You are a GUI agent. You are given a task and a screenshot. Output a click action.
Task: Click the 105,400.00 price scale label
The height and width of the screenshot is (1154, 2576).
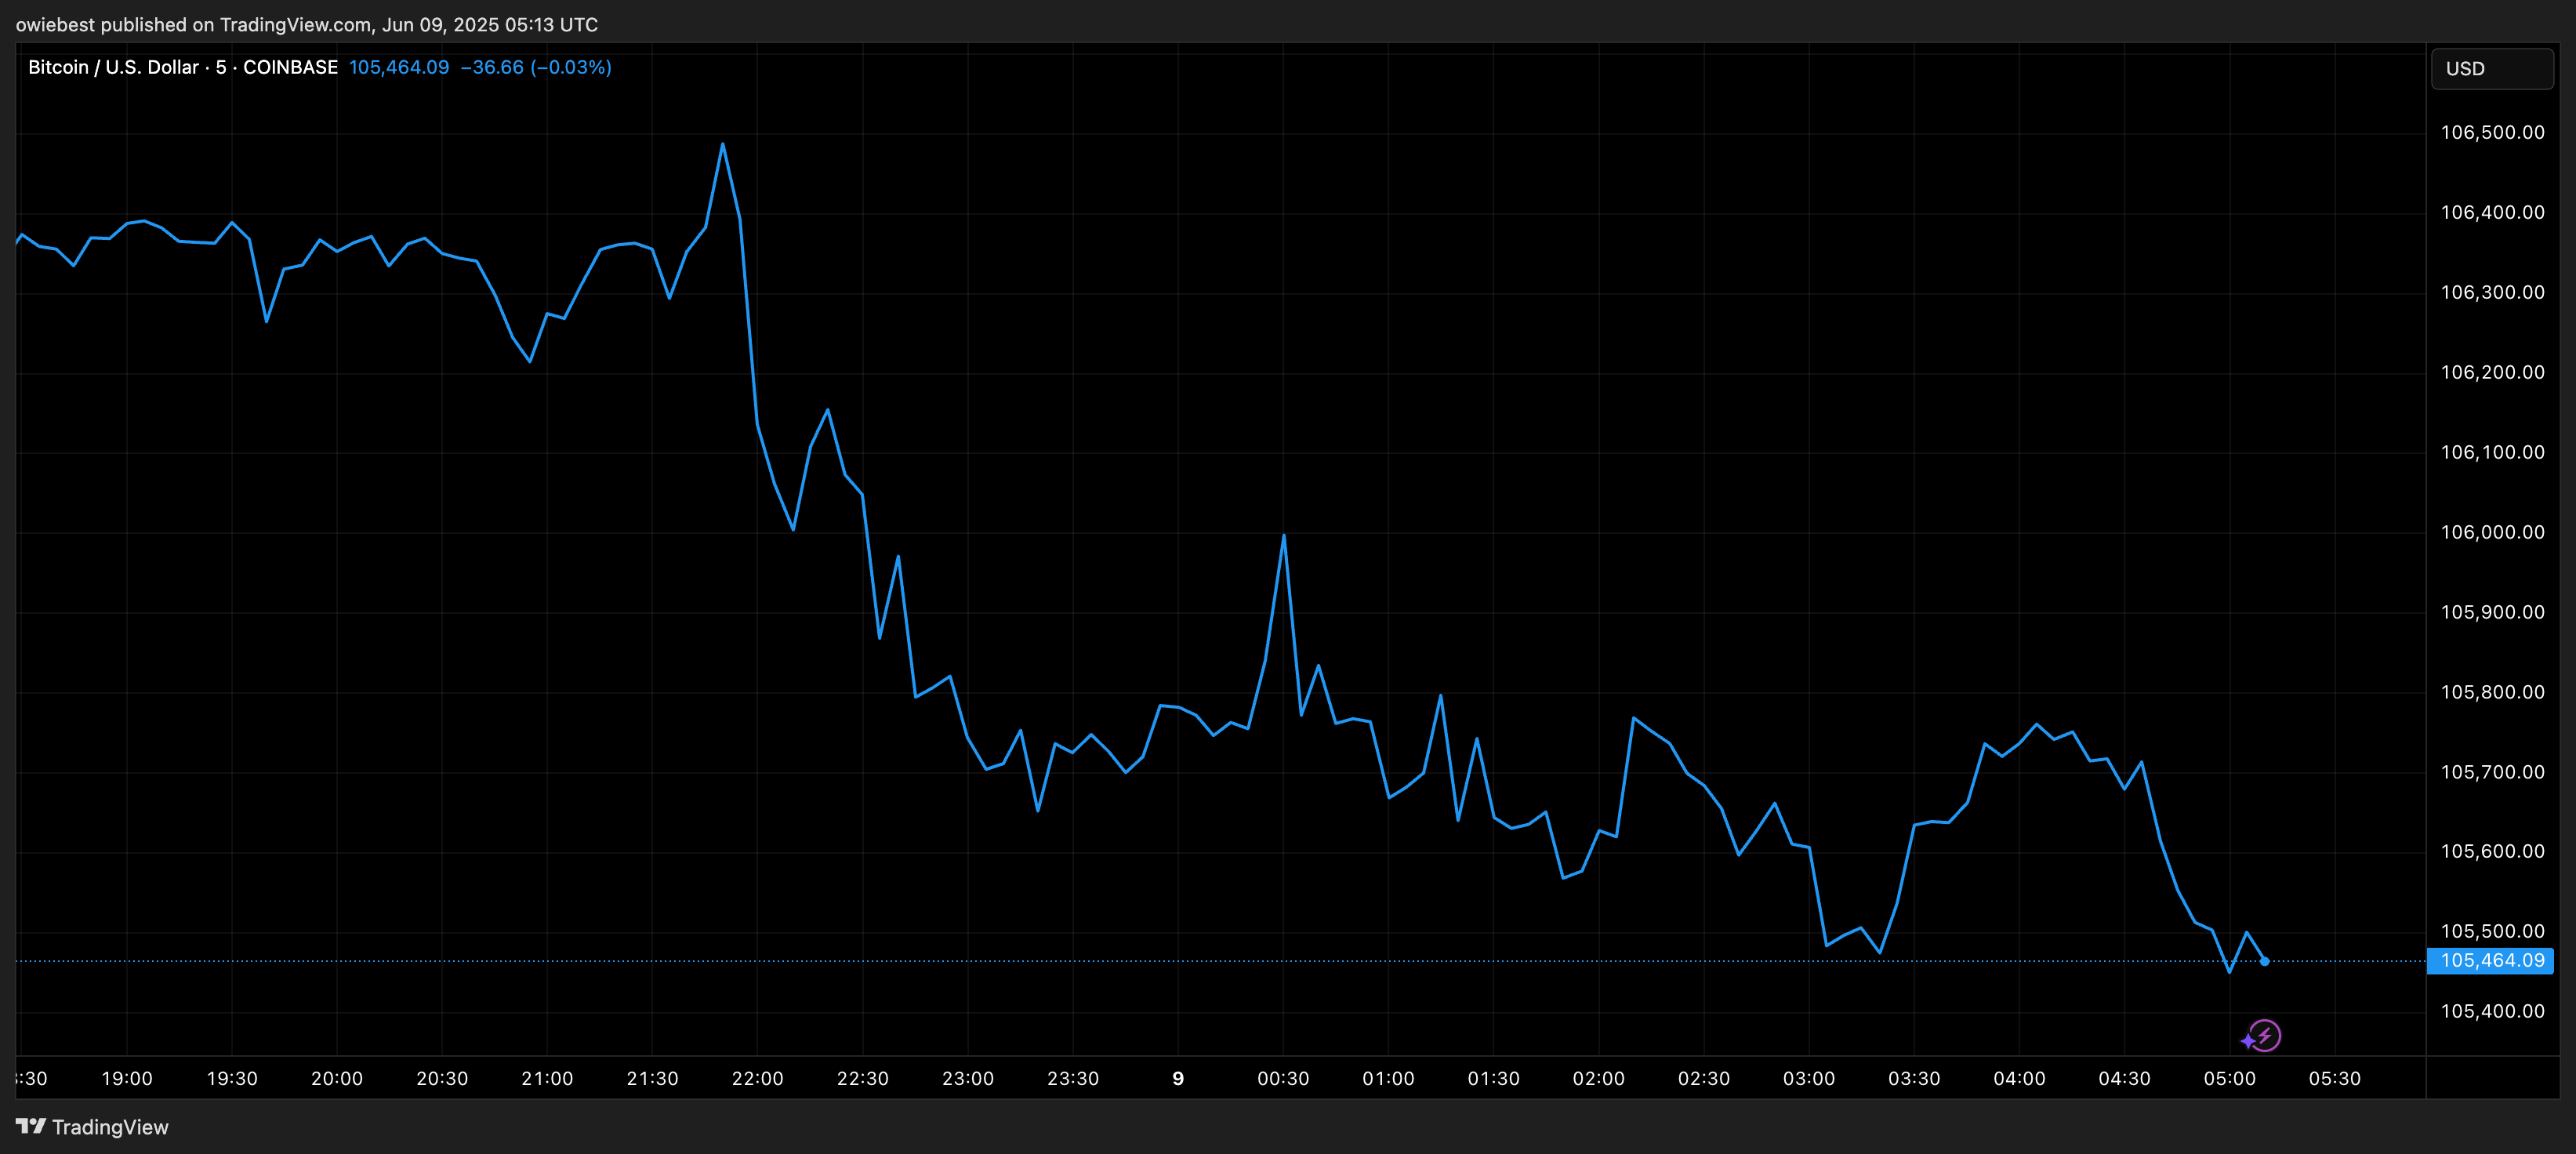(2492, 1011)
